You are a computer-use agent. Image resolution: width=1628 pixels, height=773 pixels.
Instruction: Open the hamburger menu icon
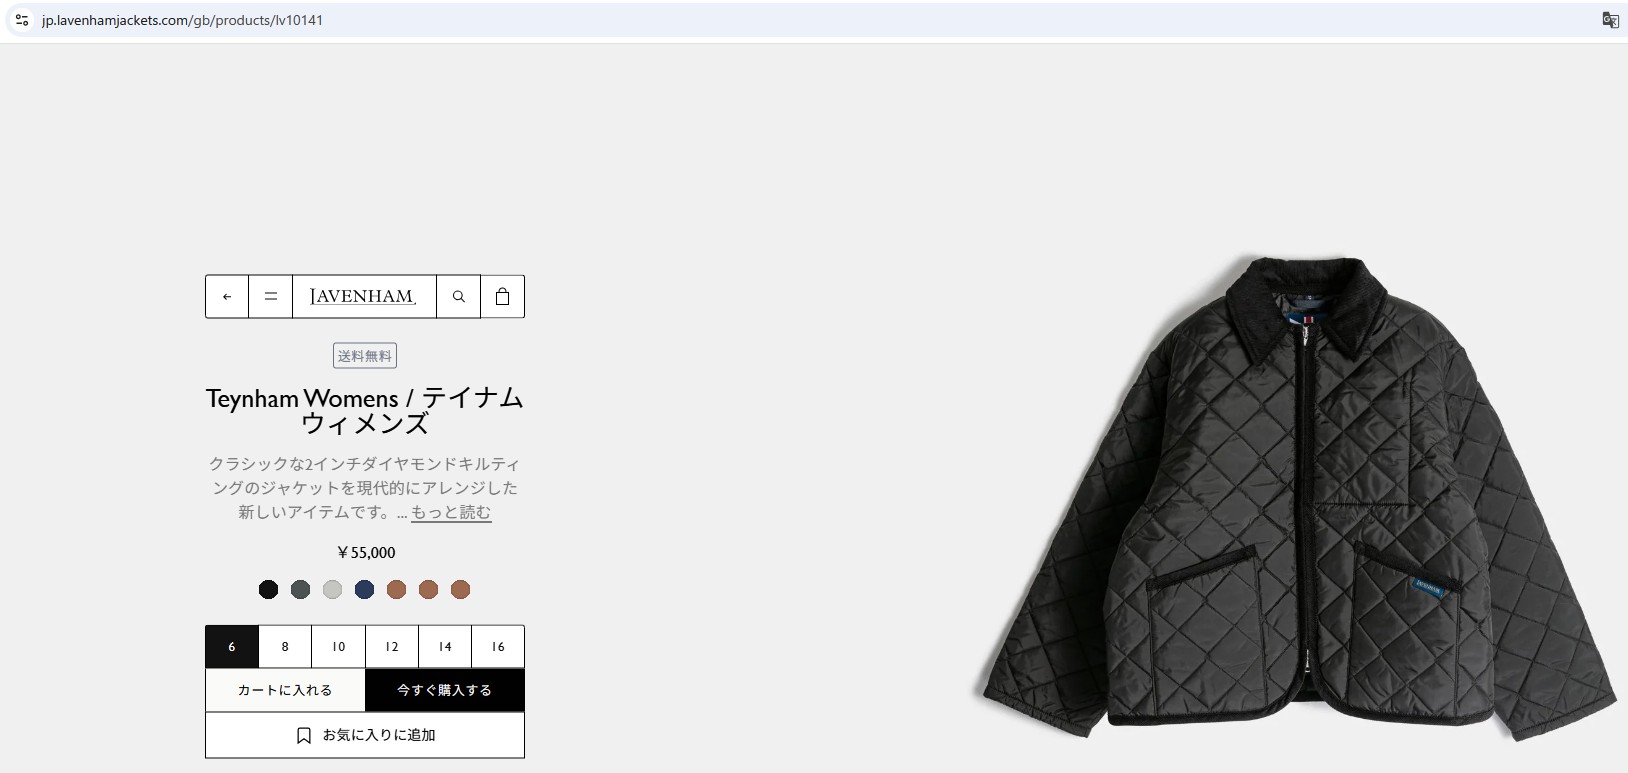[x=271, y=297]
